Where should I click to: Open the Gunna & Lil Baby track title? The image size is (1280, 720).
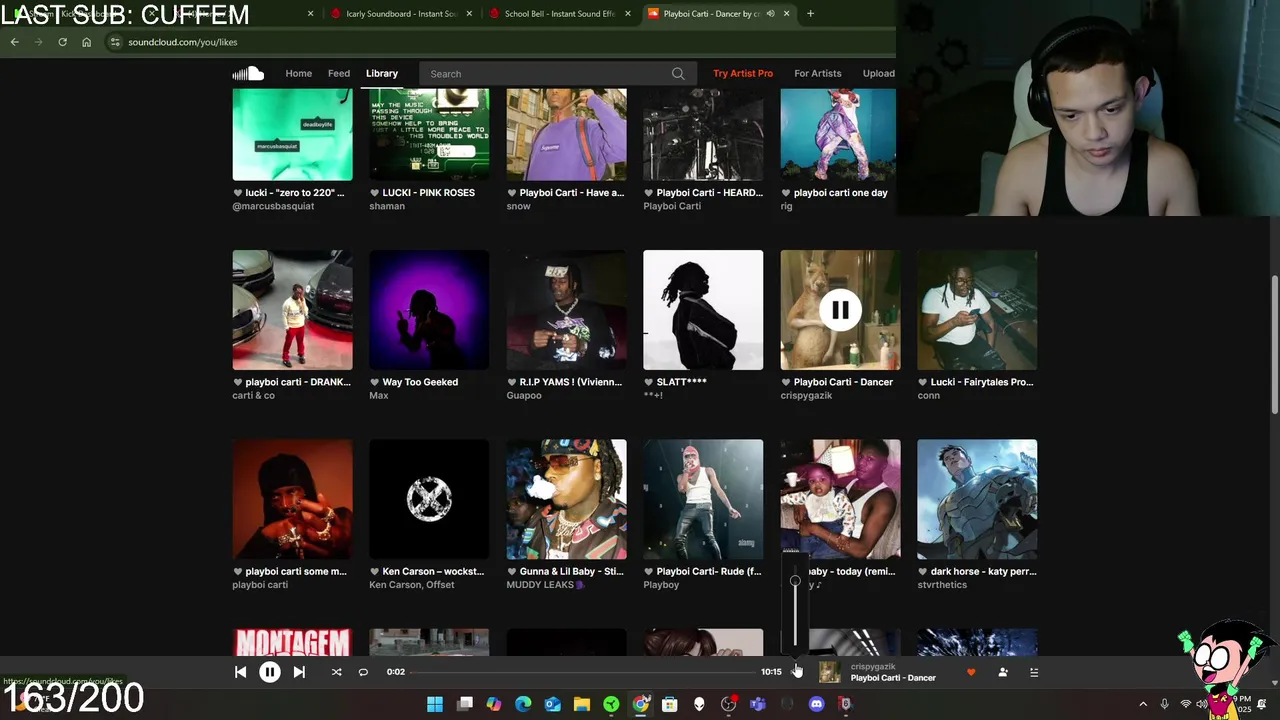(571, 571)
